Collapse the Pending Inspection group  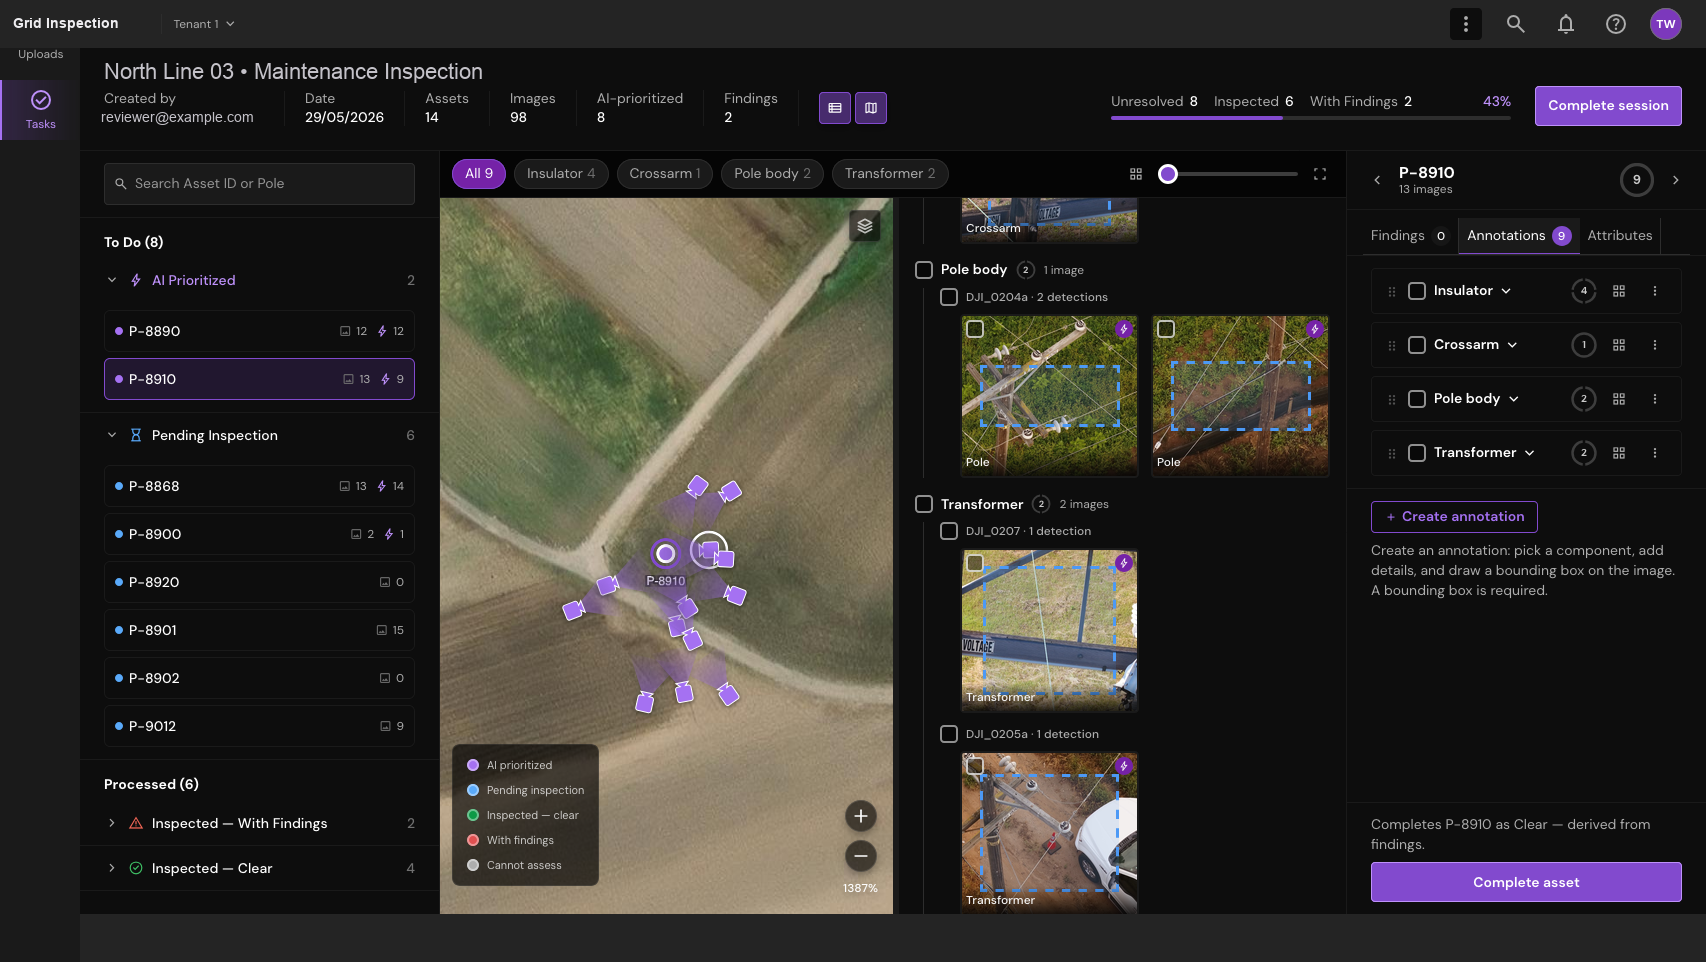pyautogui.click(x=112, y=435)
